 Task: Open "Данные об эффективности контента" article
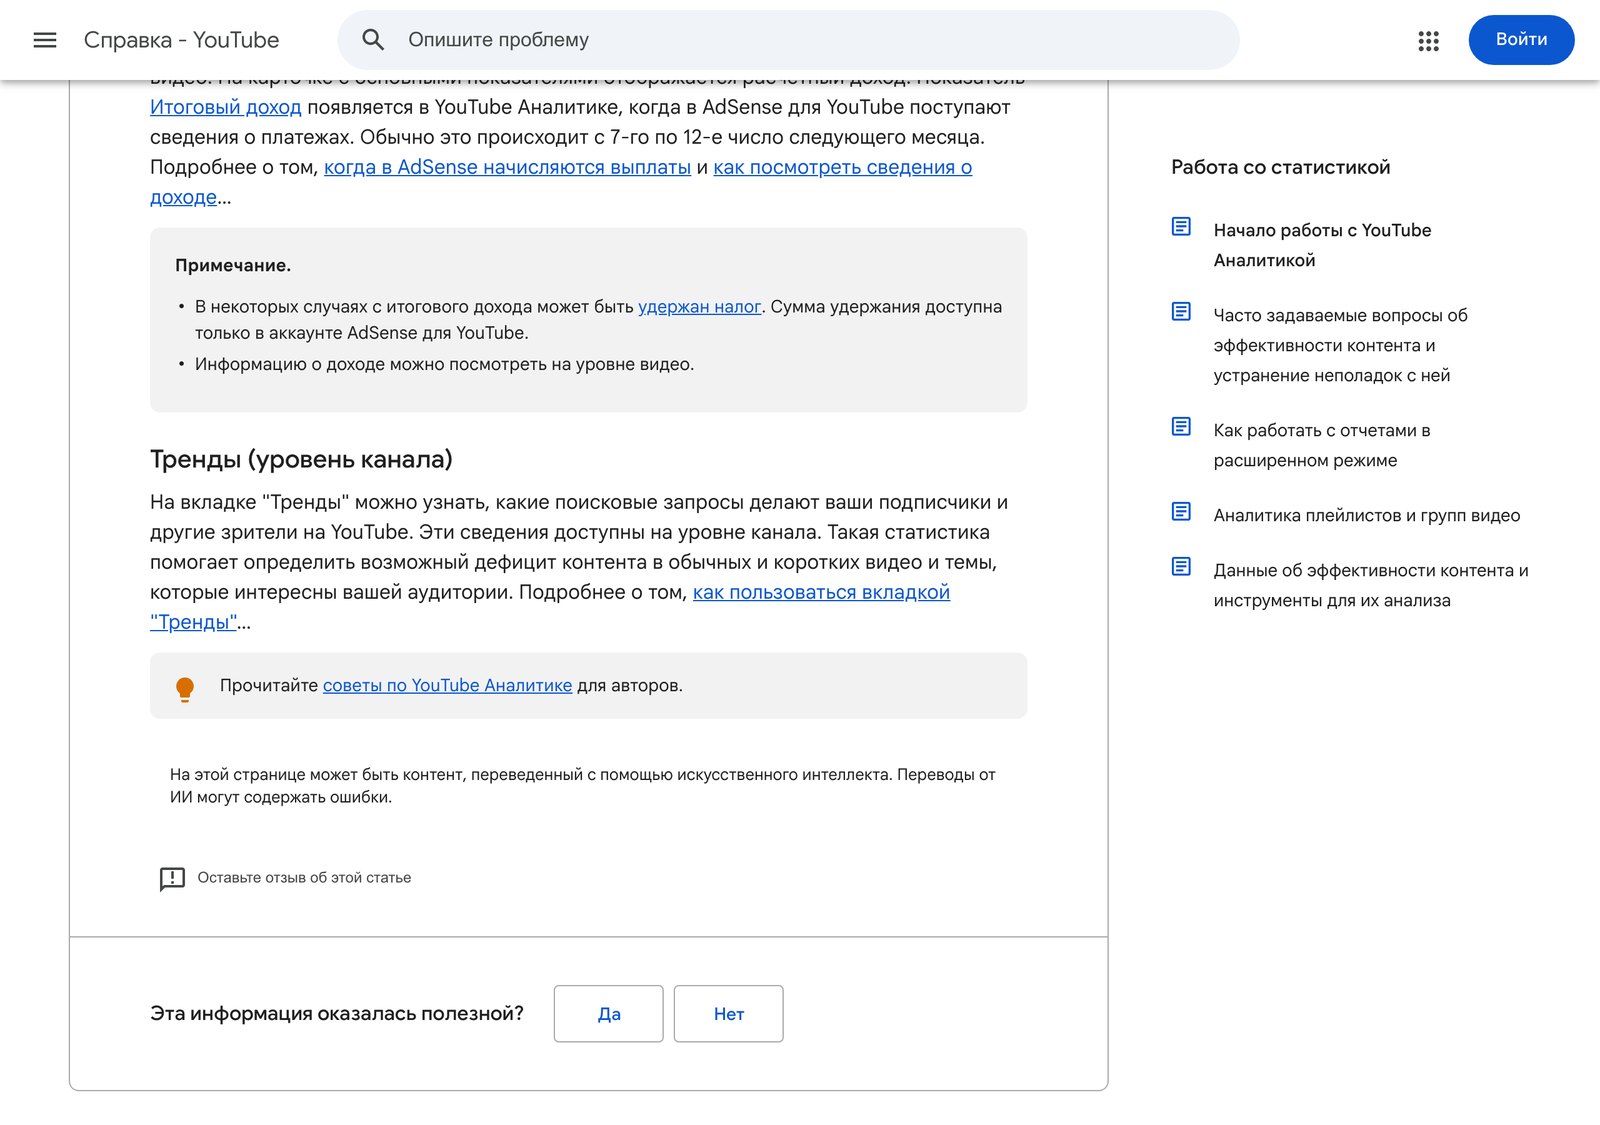point(1370,585)
